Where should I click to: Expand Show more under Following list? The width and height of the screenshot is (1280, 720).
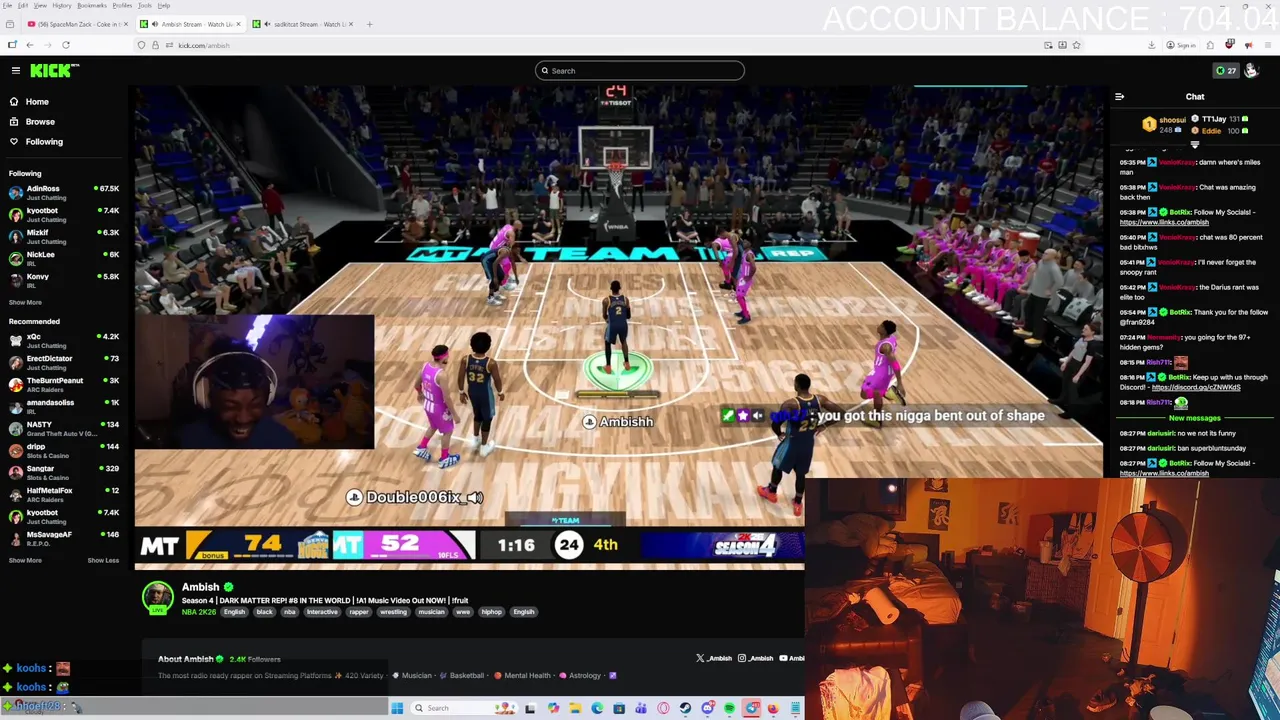(25, 302)
